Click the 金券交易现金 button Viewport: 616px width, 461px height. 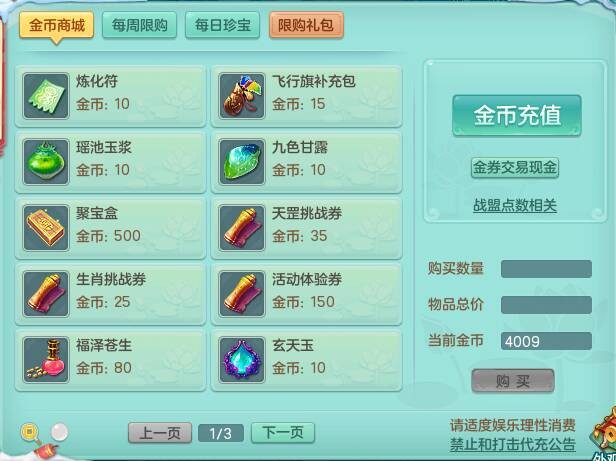[515, 168]
